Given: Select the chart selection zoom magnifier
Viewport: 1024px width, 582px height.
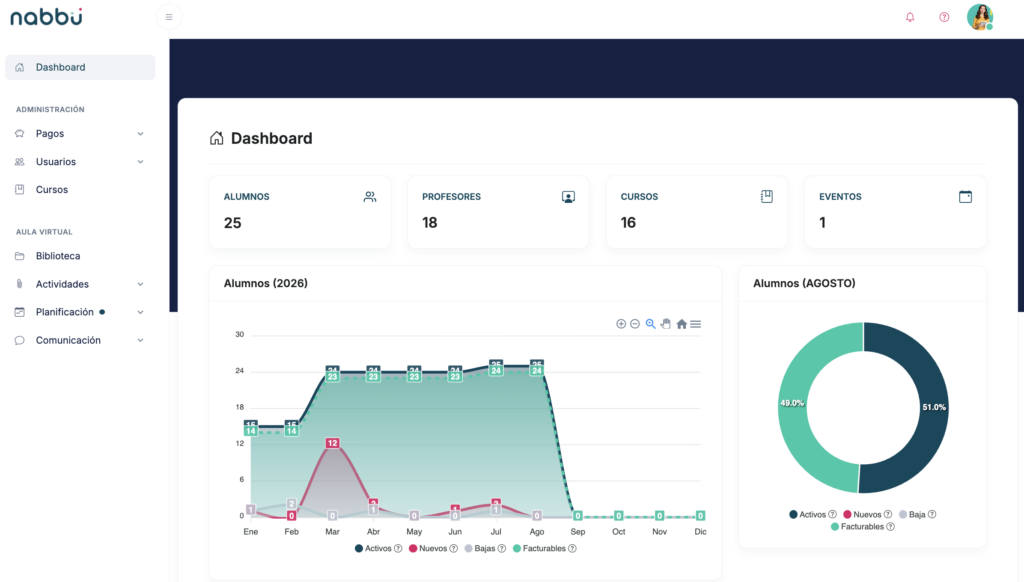Looking at the screenshot, I should (650, 324).
